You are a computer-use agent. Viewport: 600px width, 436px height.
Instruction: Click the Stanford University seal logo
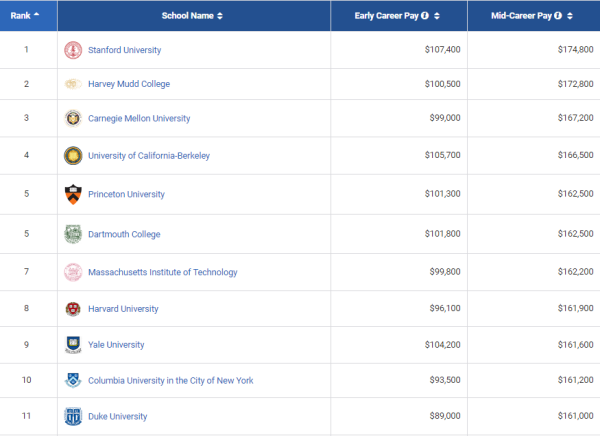pos(73,50)
